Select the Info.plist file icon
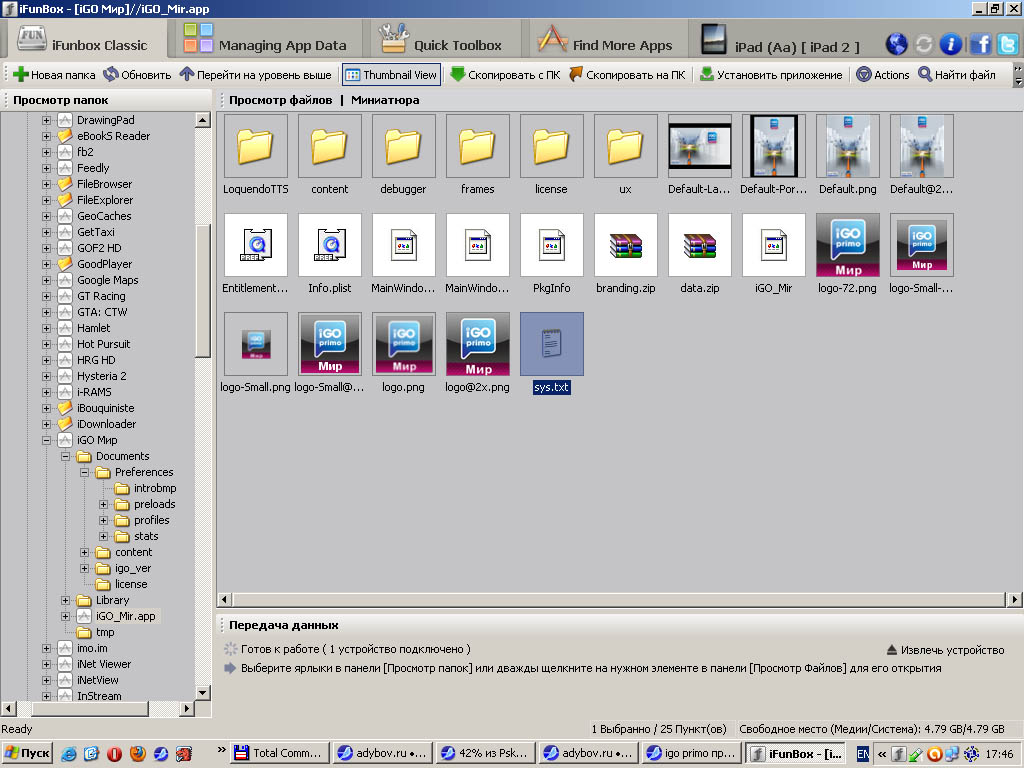 tap(330, 246)
